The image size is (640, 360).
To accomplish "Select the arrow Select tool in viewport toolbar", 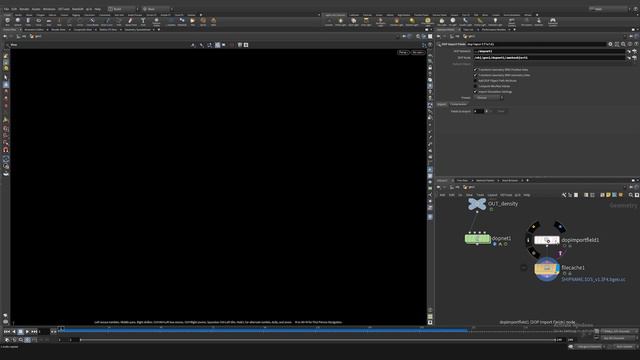I will (6, 77).
